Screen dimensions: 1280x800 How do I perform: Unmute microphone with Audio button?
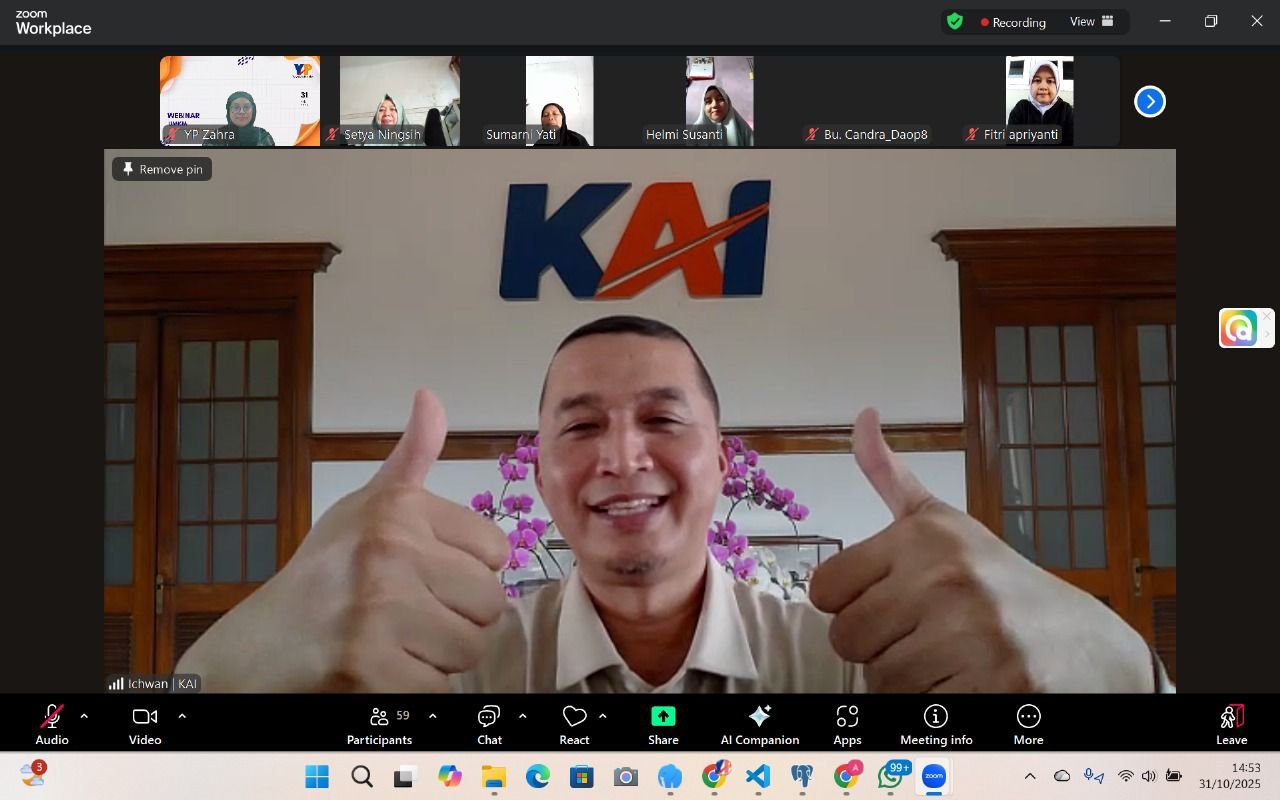(52, 725)
